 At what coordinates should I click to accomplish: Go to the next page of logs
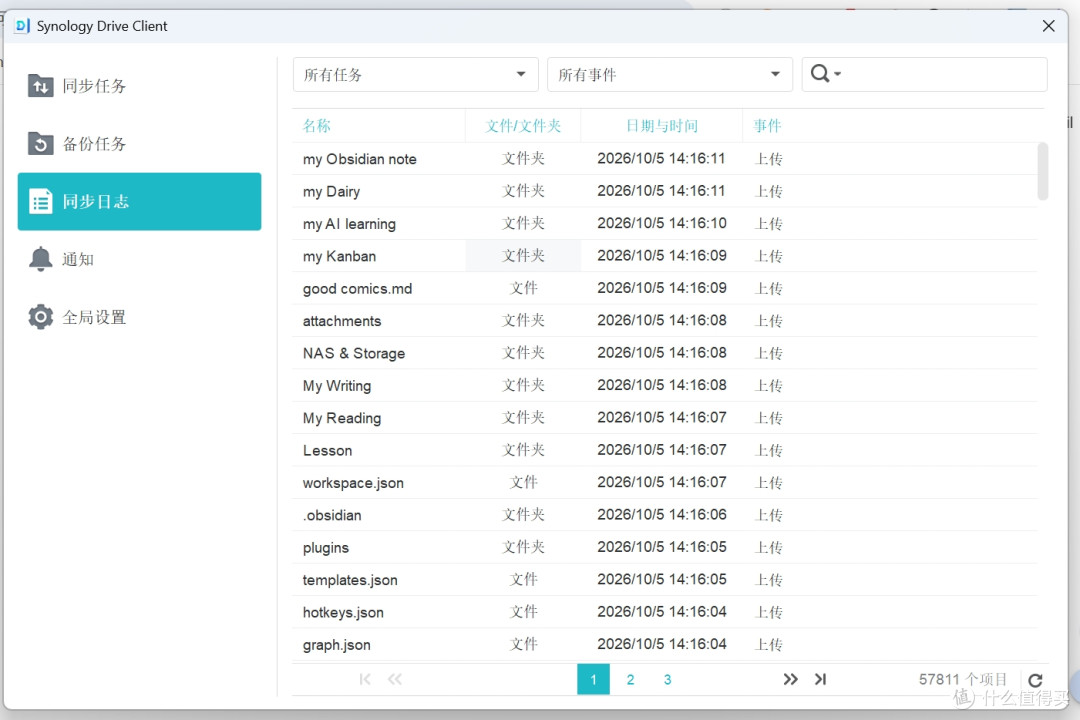pyautogui.click(x=790, y=679)
